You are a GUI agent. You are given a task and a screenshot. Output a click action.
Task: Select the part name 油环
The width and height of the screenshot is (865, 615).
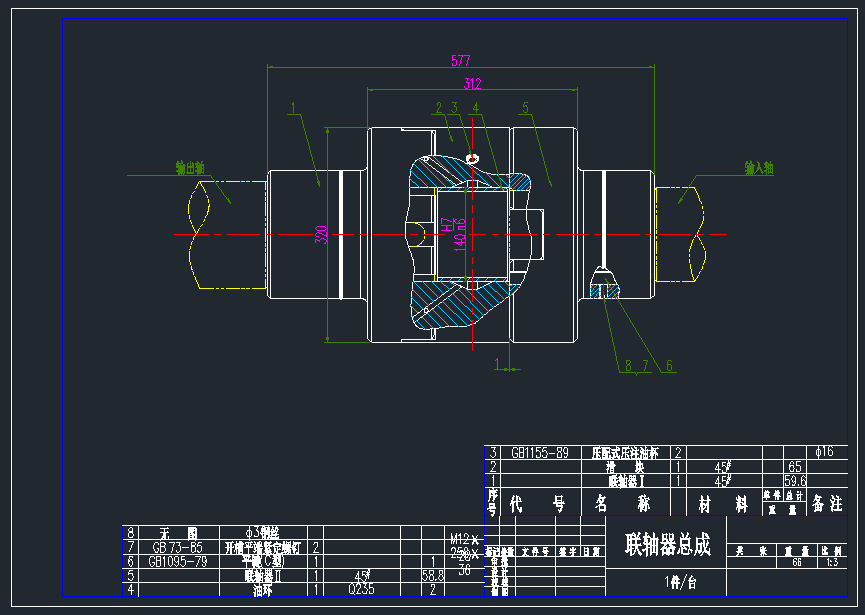coord(263,590)
